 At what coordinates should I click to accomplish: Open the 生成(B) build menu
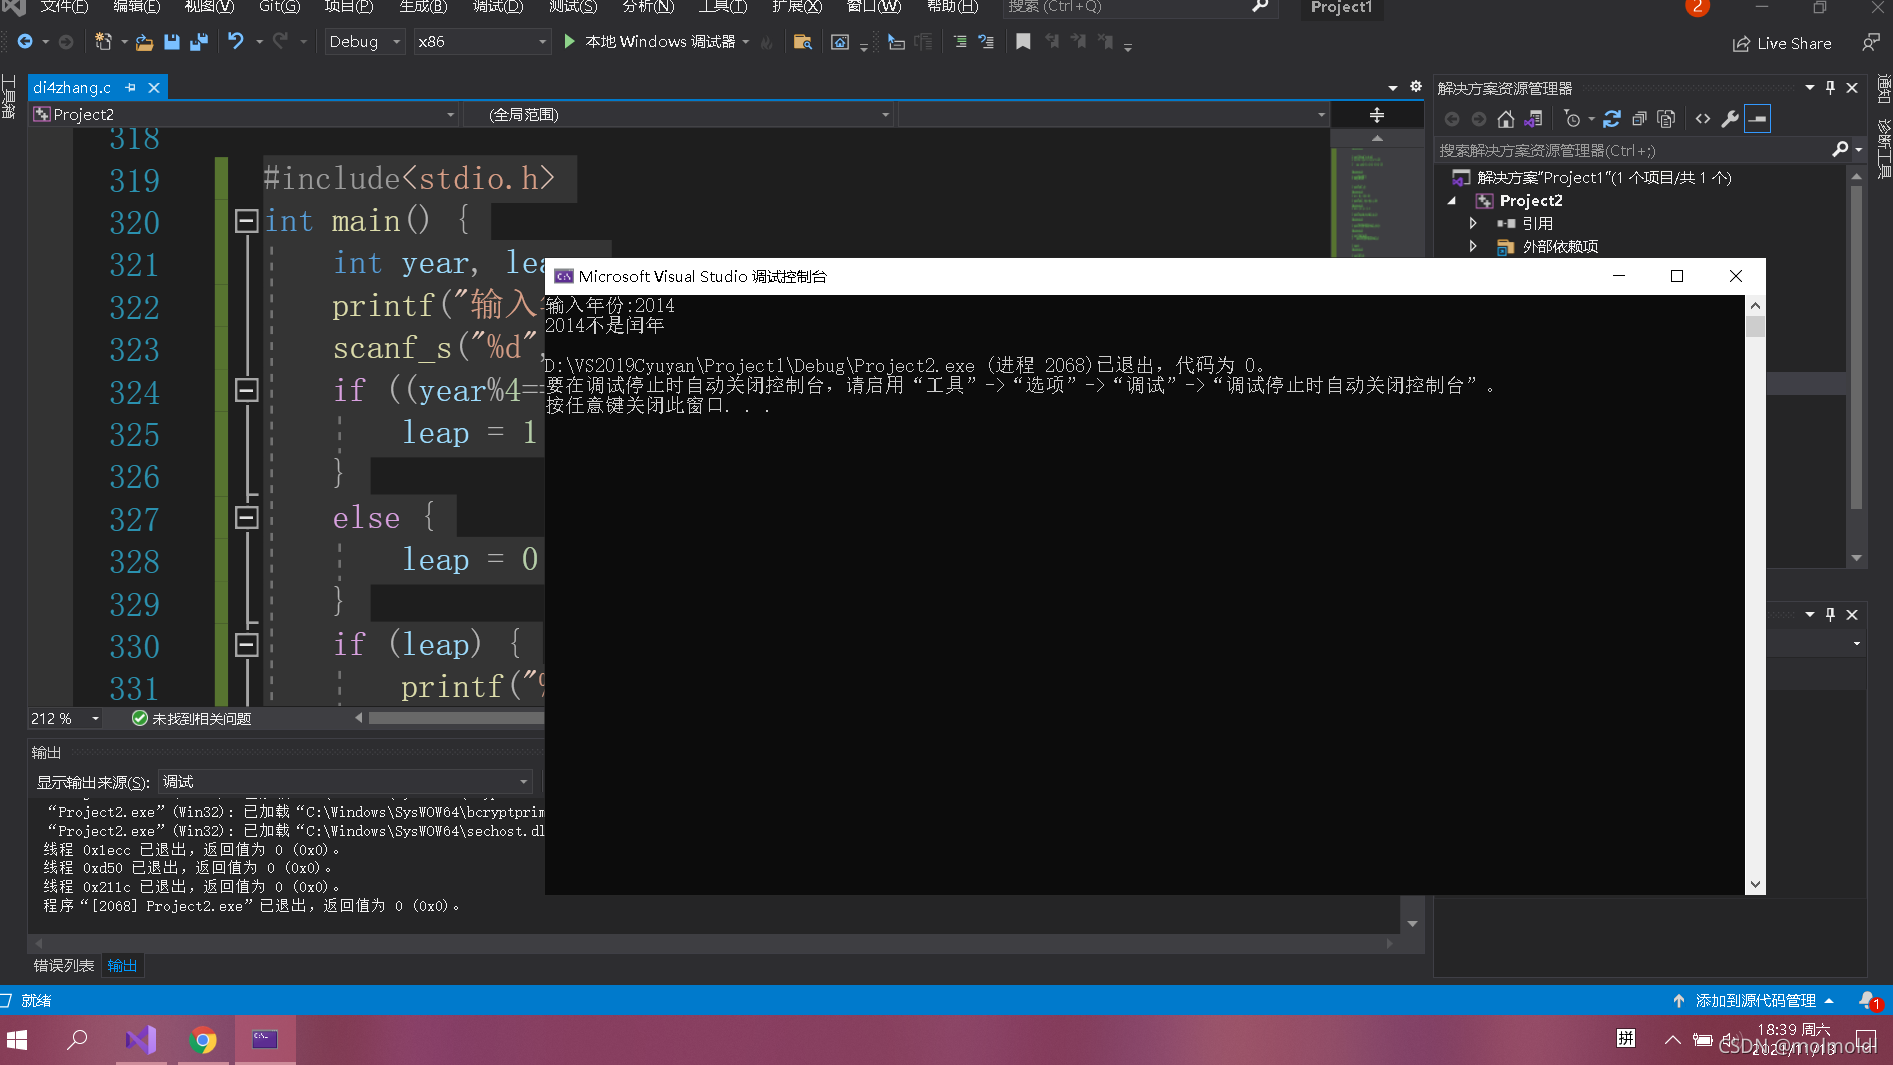coord(423,7)
